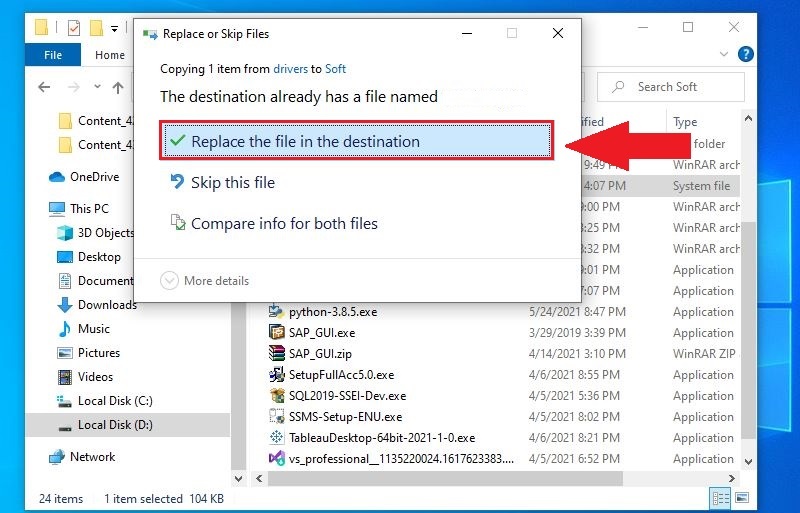The width and height of the screenshot is (800, 513).
Task: Open the Videos folder in sidebar
Action: pos(85,377)
